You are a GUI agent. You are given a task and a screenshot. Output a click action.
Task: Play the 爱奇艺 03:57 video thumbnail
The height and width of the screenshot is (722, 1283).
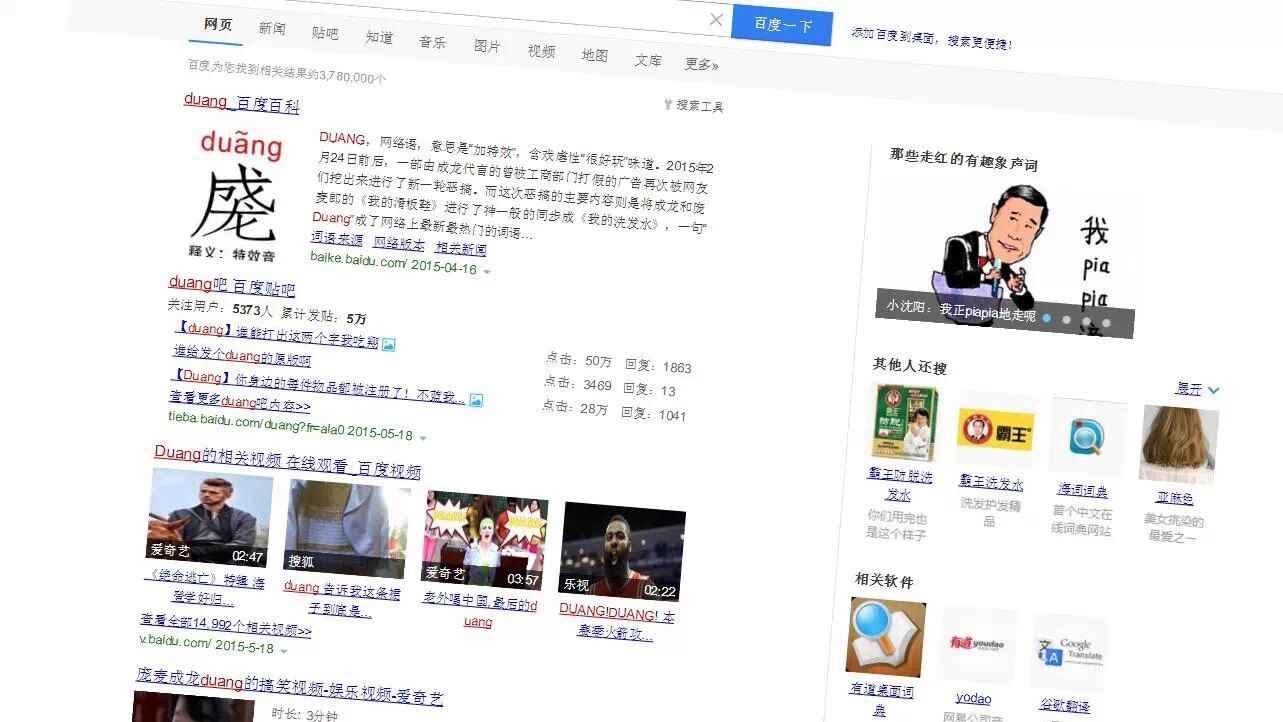485,541
